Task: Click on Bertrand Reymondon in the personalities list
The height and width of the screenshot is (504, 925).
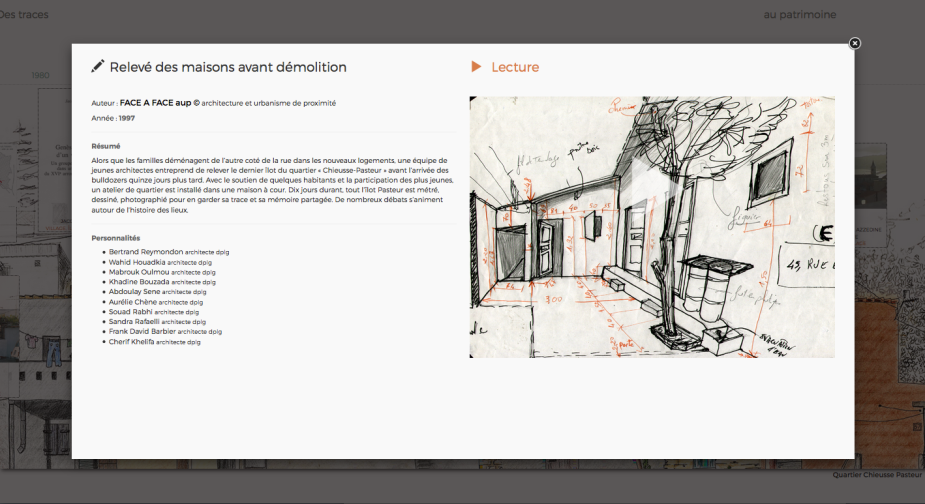Action: [x=146, y=252]
